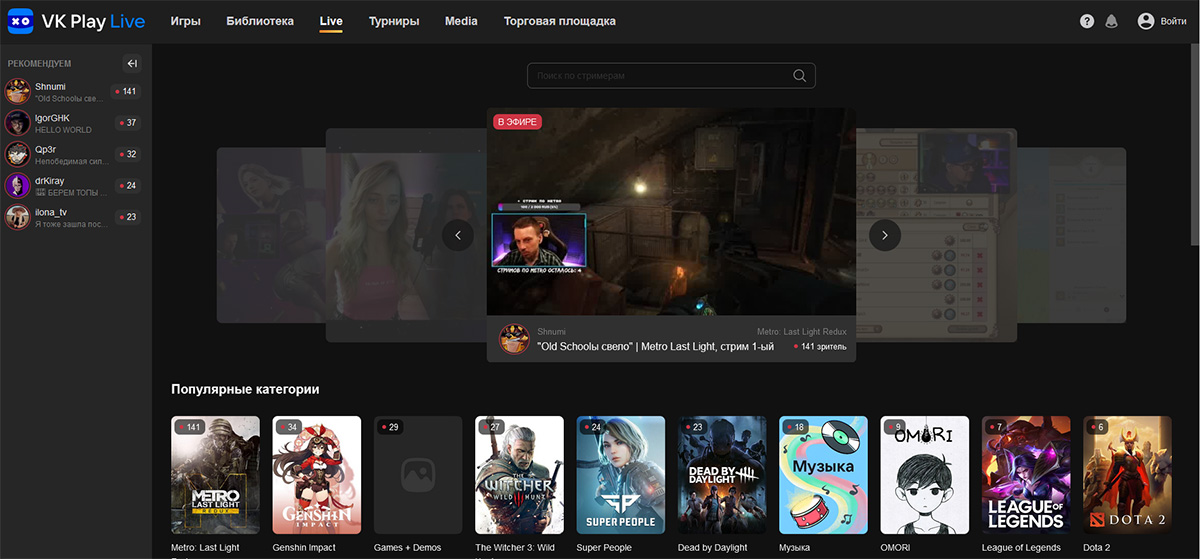Open the Games + Demos category card
The height and width of the screenshot is (559, 1200).
pyautogui.click(x=418, y=475)
